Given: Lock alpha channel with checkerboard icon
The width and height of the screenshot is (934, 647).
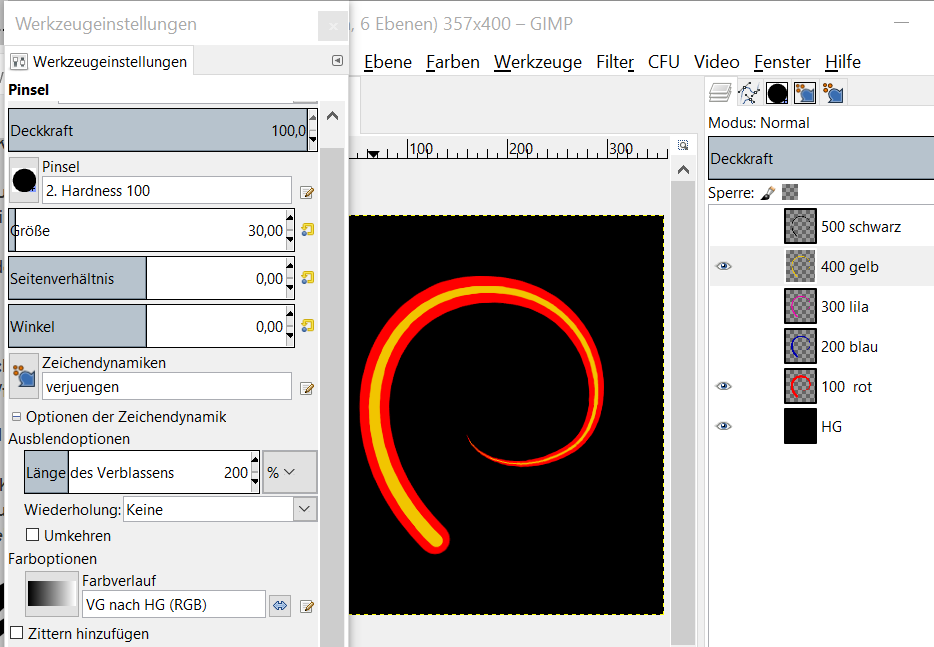Looking at the screenshot, I should [x=790, y=192].
